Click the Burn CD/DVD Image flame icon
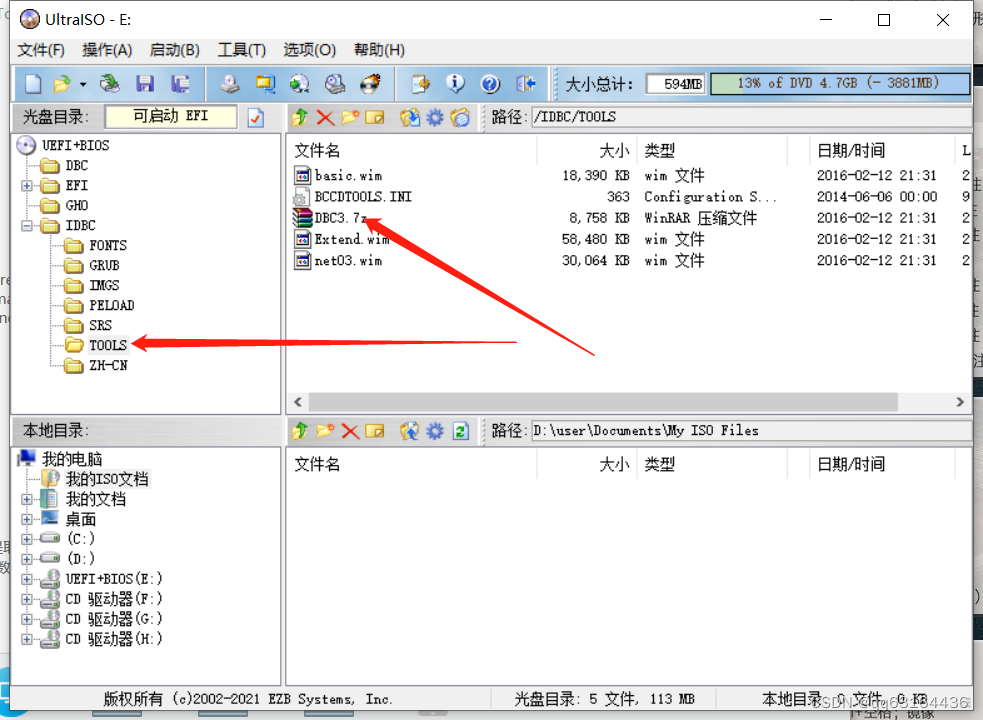The height and width of the screenshot is (720, 983). tap(371, 83)
